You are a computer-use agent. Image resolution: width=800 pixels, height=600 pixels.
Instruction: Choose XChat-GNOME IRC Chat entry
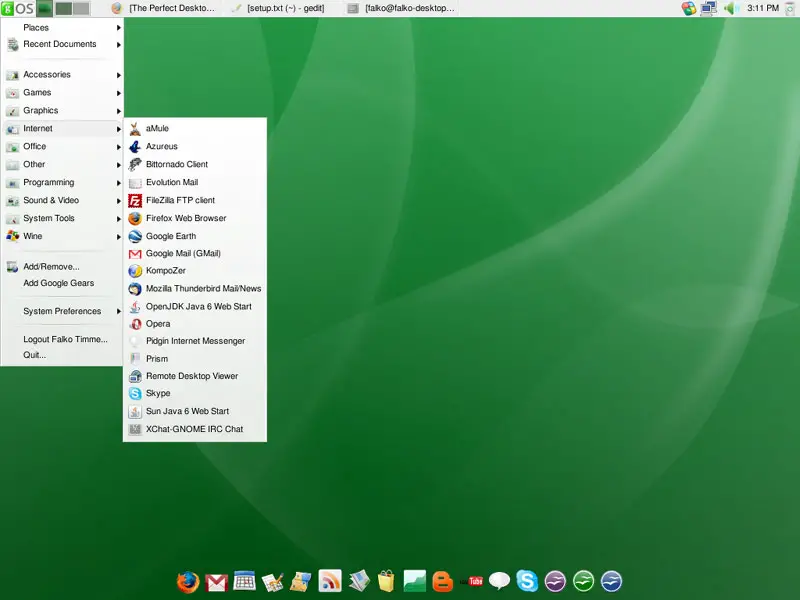(x=195, y=429)
